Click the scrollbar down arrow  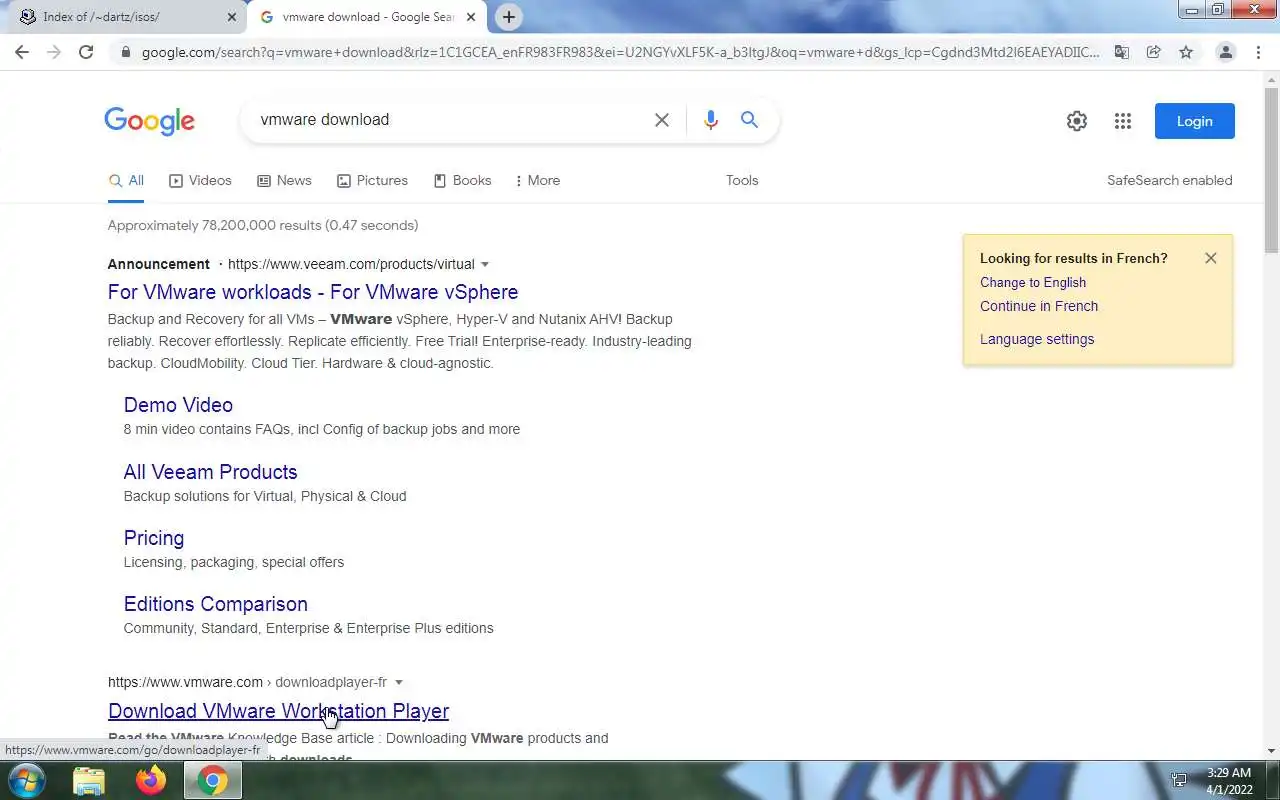point(1271,751)
